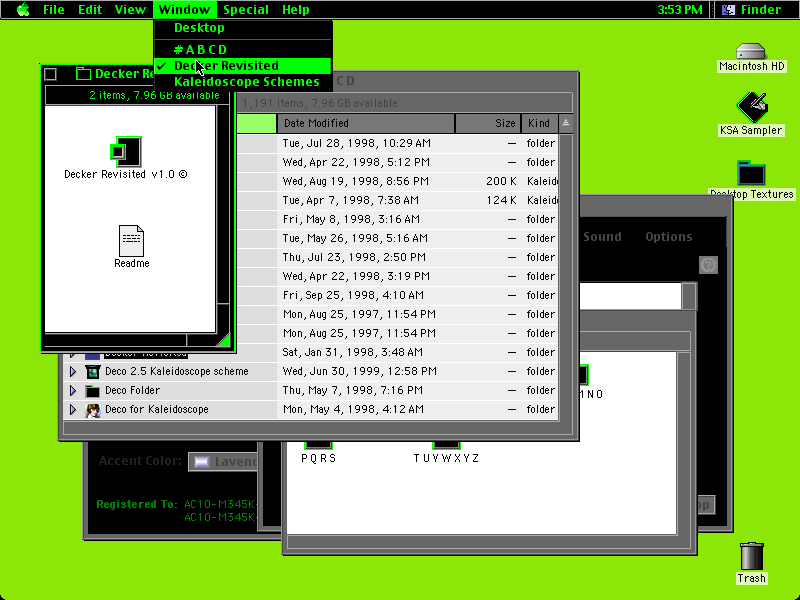
Task: Choose Desktop from the Window menu
Action: pos(243,28)
